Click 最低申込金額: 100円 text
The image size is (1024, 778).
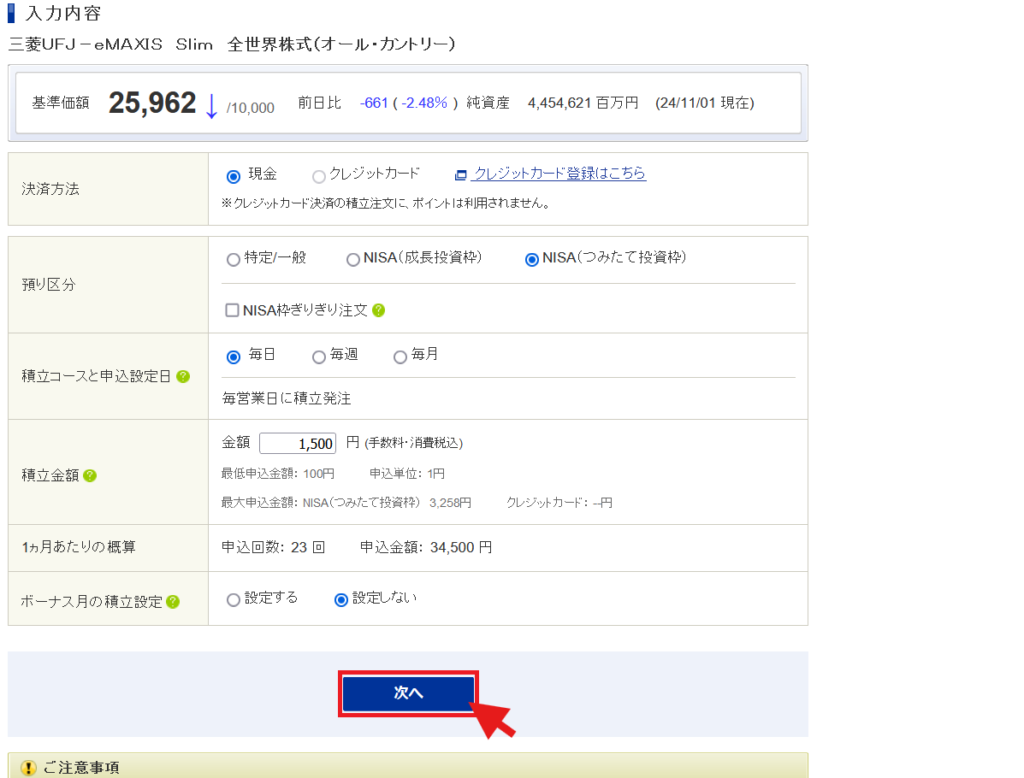pyautogui.click(x=278, y=474)
